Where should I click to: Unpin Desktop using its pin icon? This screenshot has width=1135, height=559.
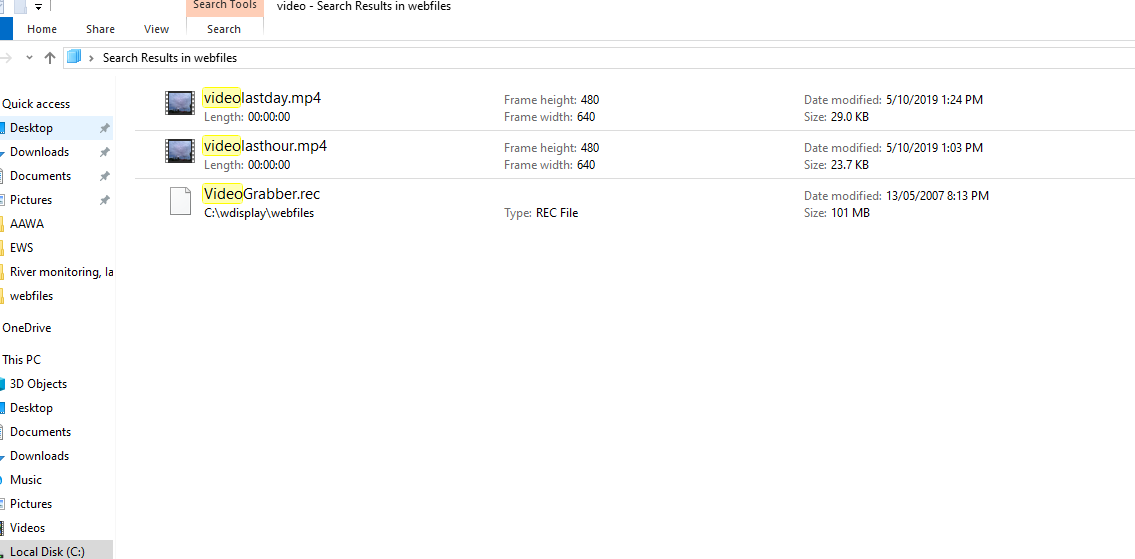point(104,128)
